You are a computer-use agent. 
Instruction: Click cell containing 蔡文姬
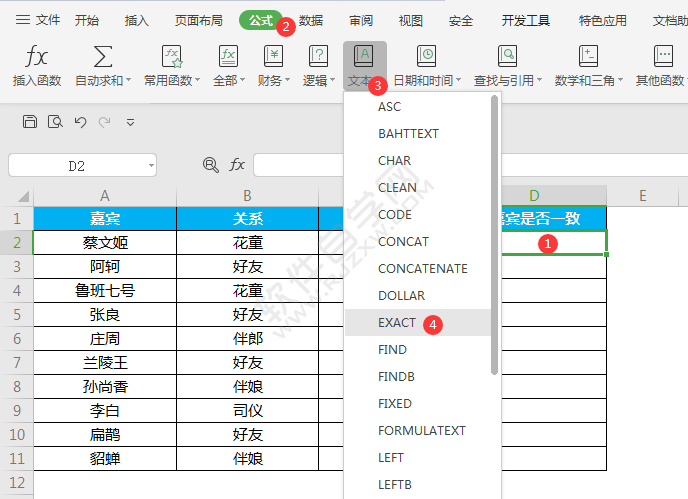(x=105, y=243)
